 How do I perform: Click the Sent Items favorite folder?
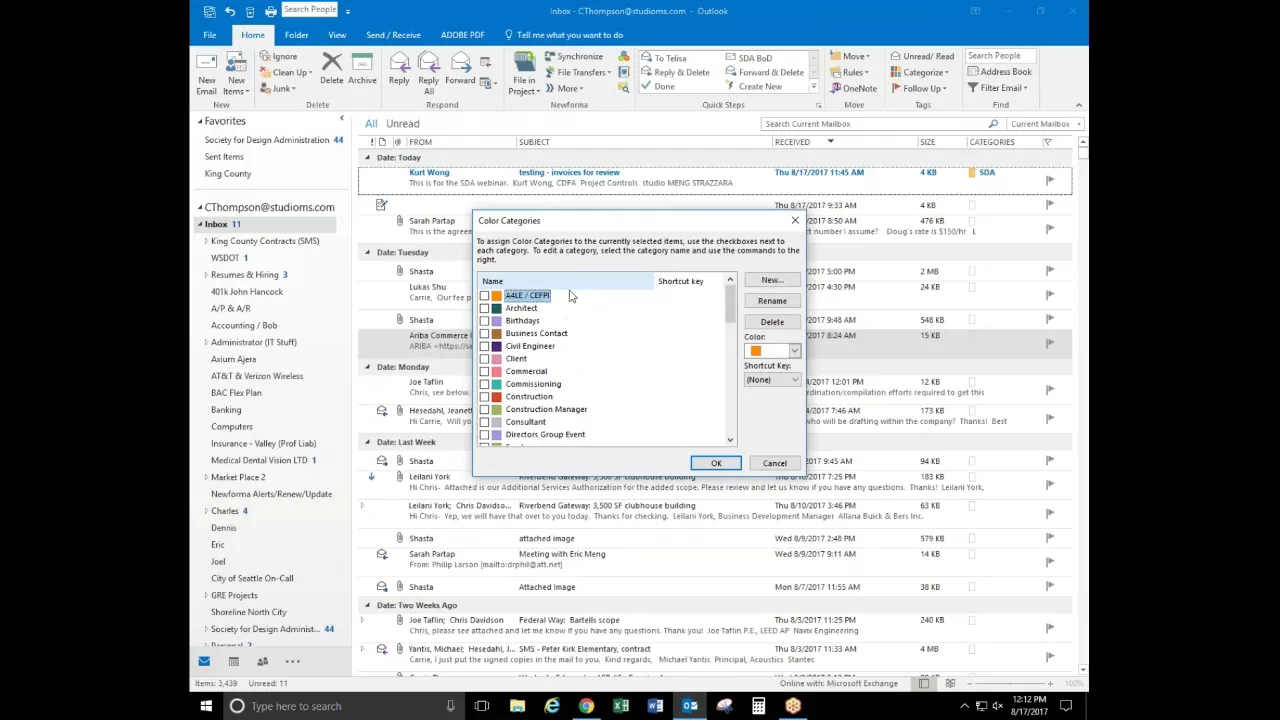coord(224,157)
